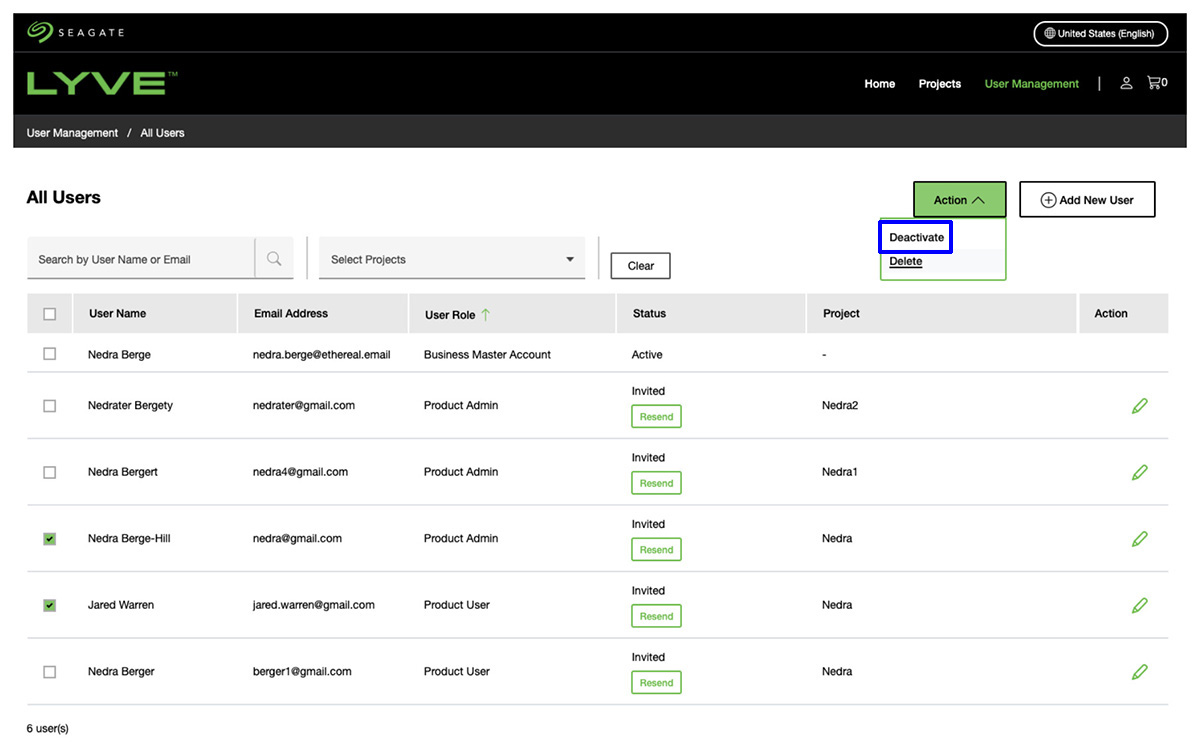This screenshot has height=756, width=1200.
Task: Open United States (English) language selector
Action: (x=1100, y=33)
